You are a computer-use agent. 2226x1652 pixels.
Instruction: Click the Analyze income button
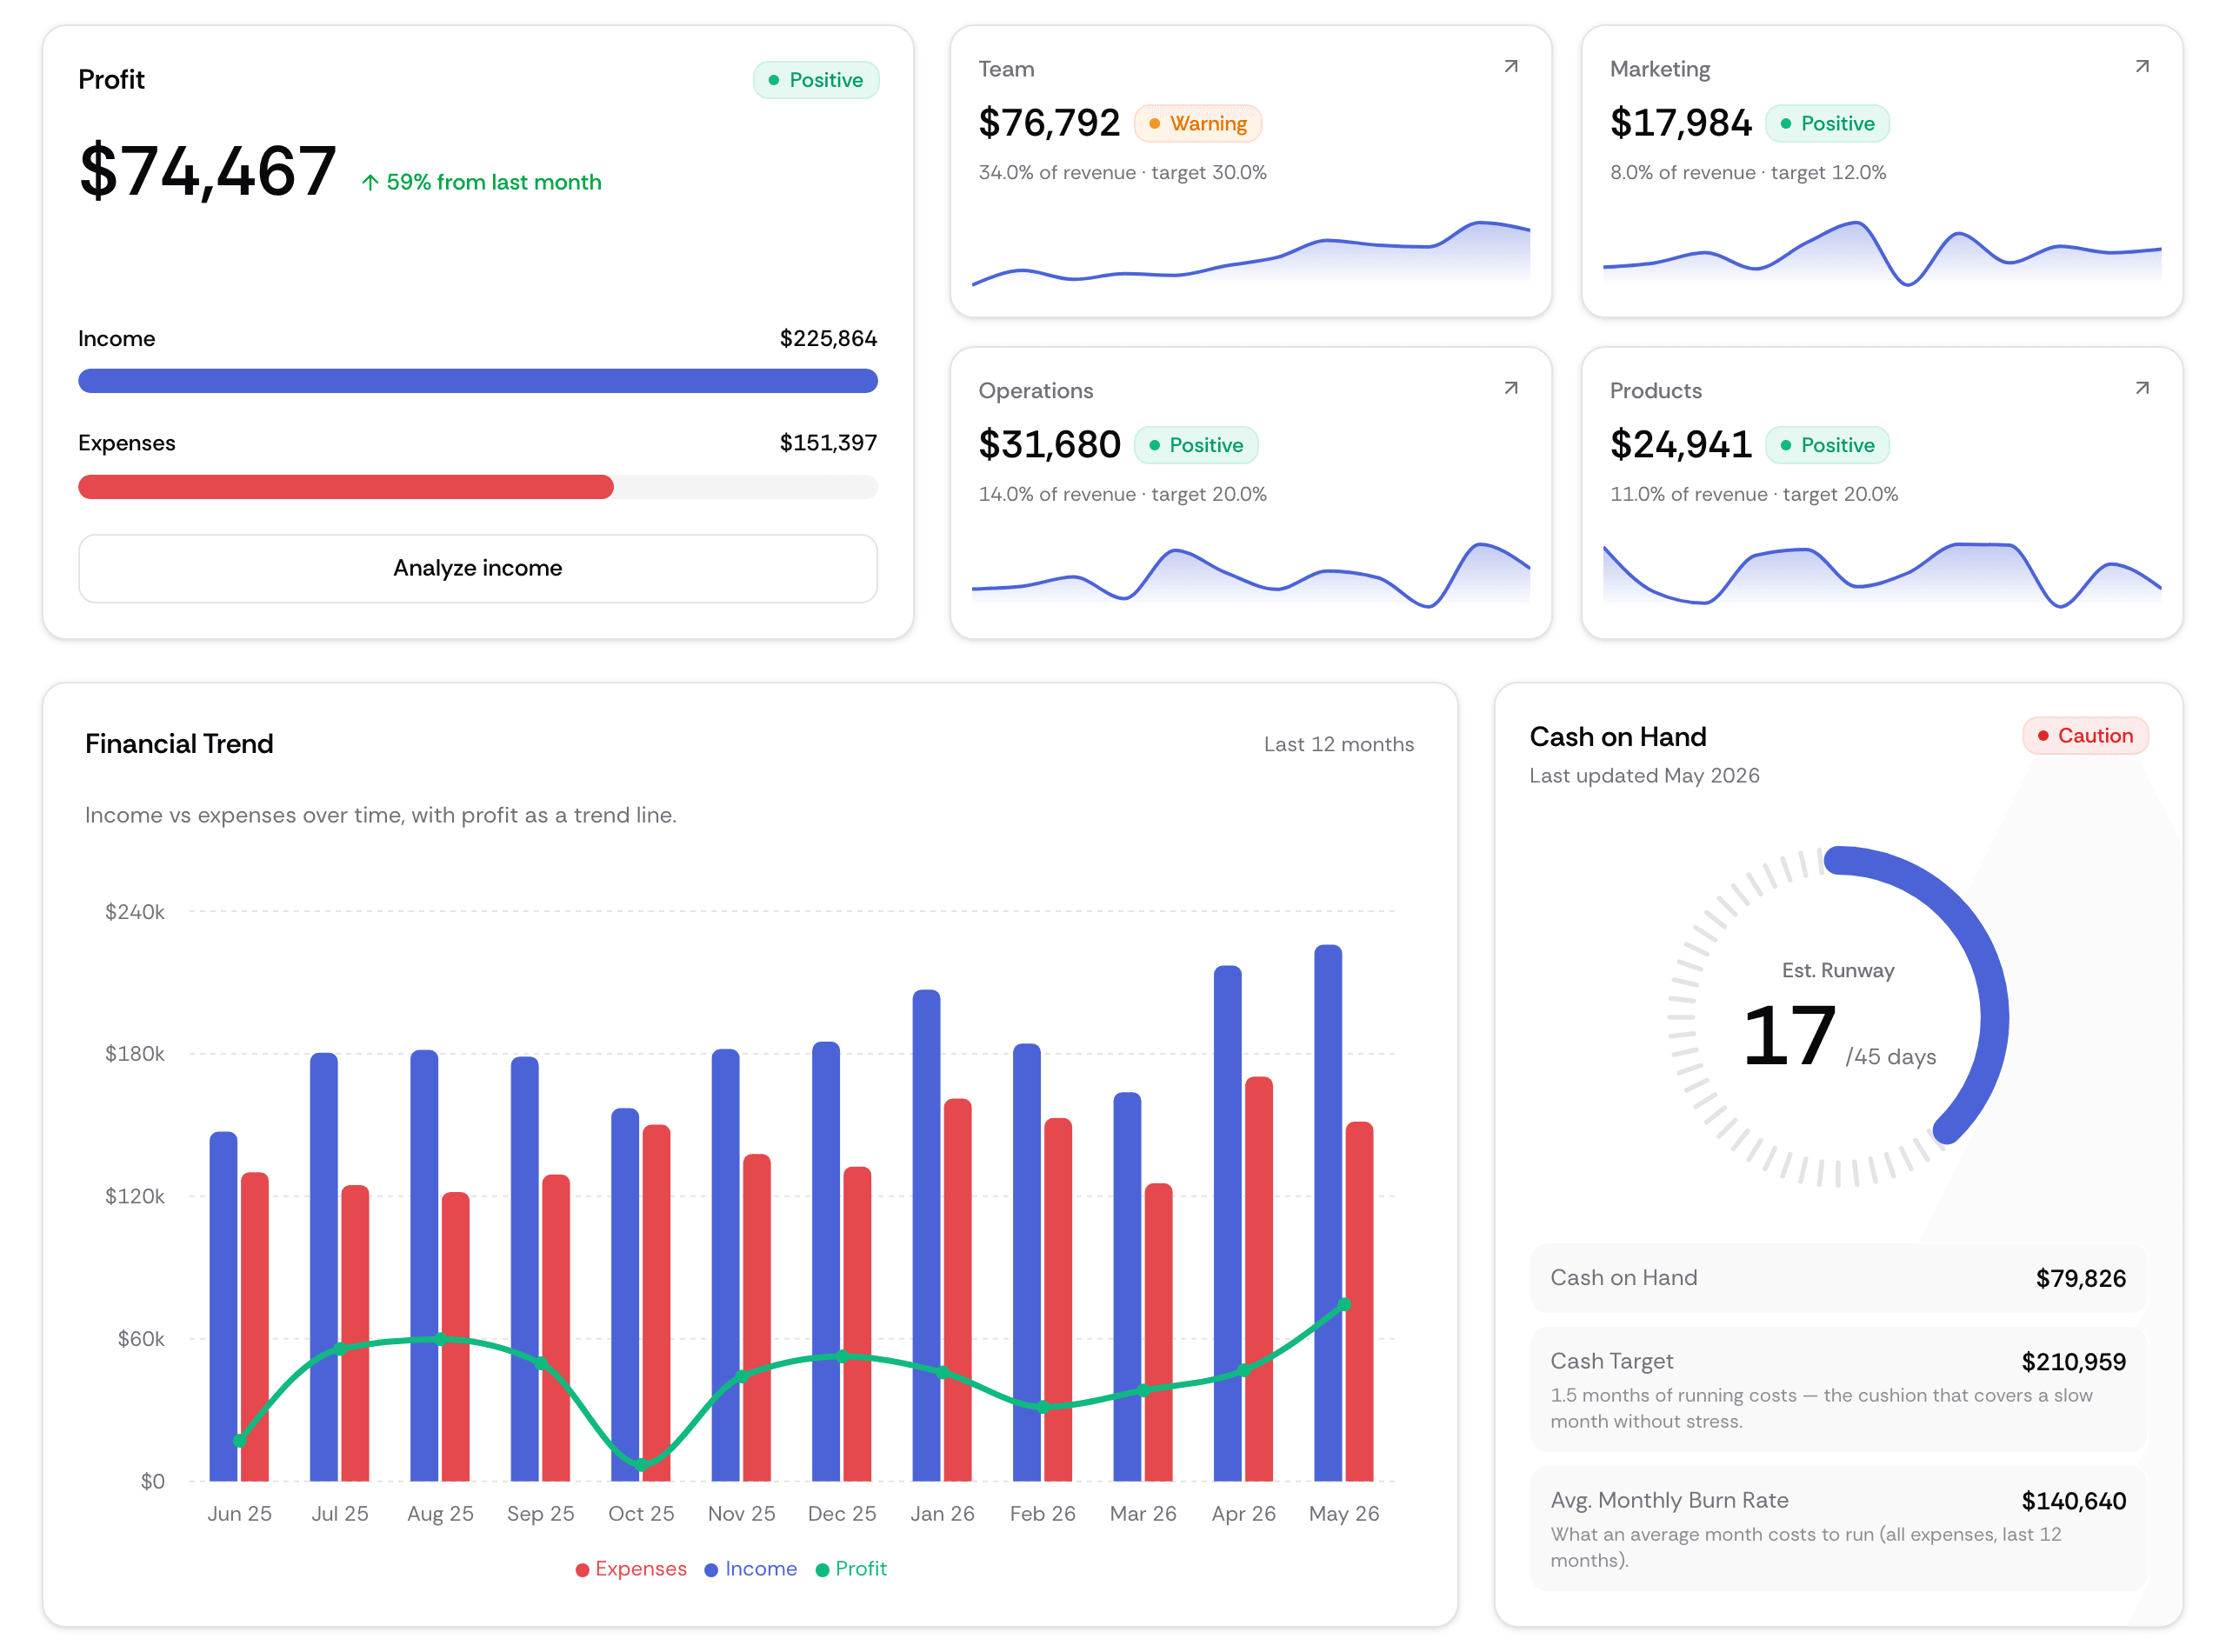(x=478, y=568)
